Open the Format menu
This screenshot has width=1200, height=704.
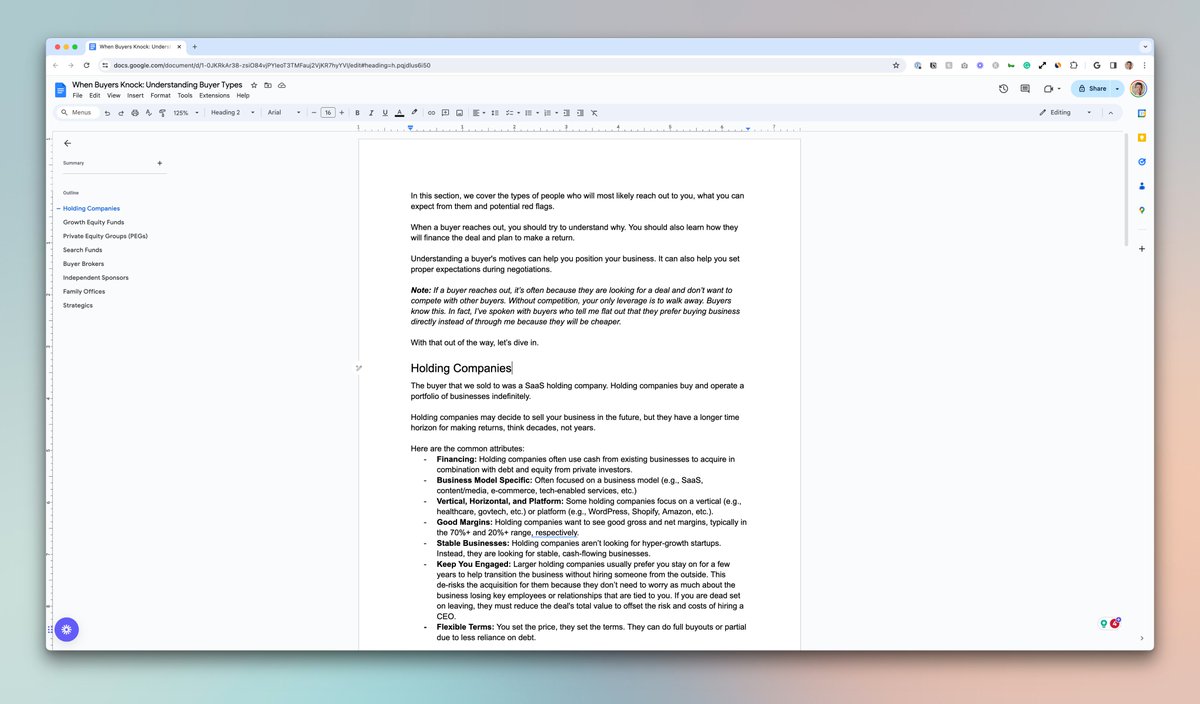[x=160, y=95]
